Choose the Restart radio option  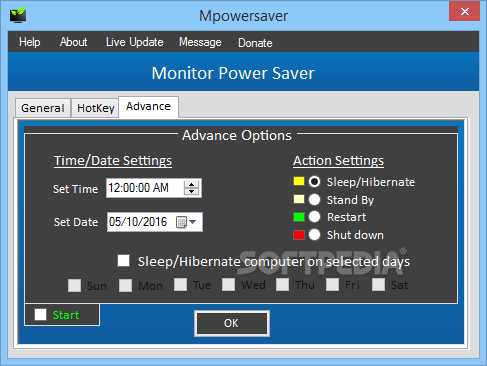314,217
